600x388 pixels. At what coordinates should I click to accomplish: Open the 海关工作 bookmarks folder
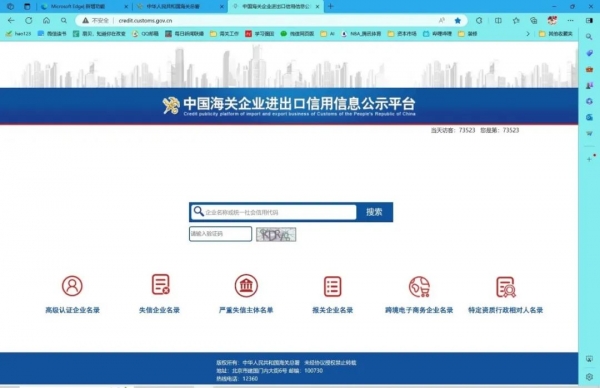tap(225, 34)
